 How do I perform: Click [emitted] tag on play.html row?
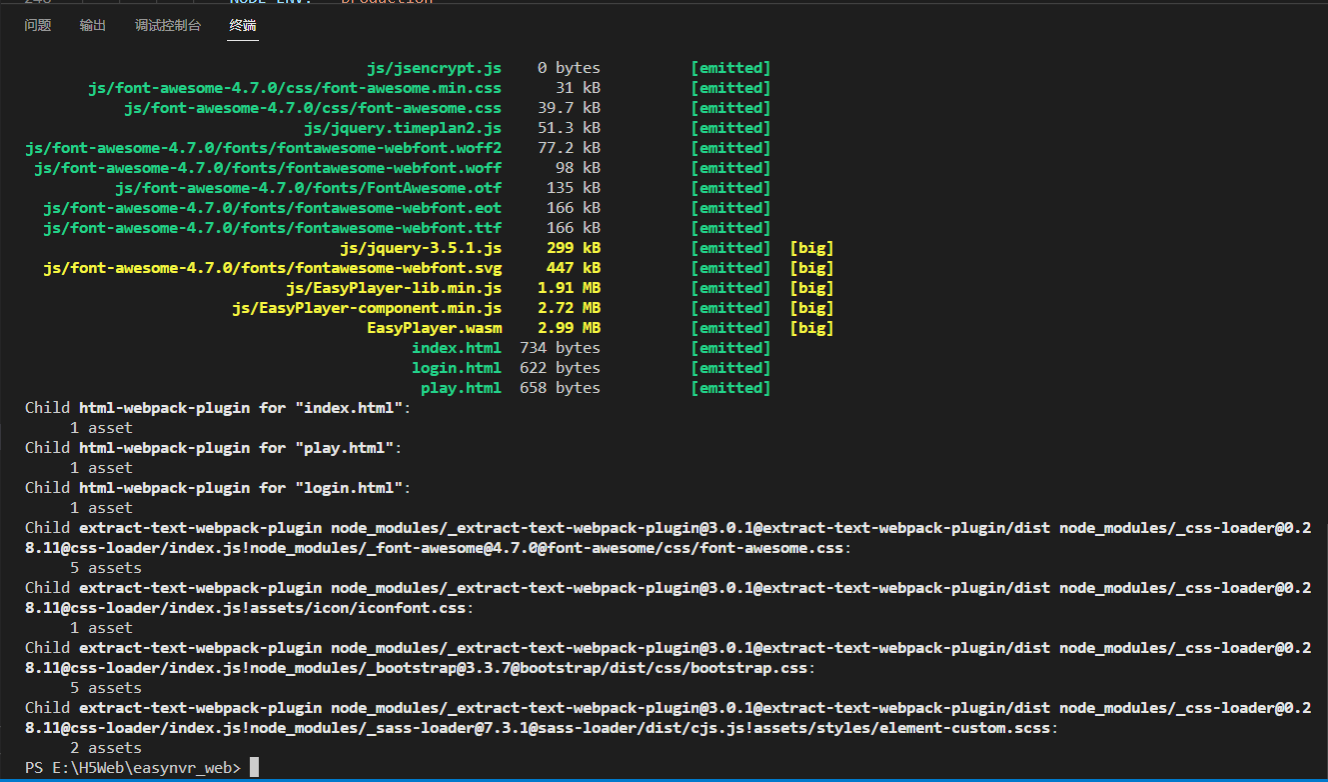(731, 388)
